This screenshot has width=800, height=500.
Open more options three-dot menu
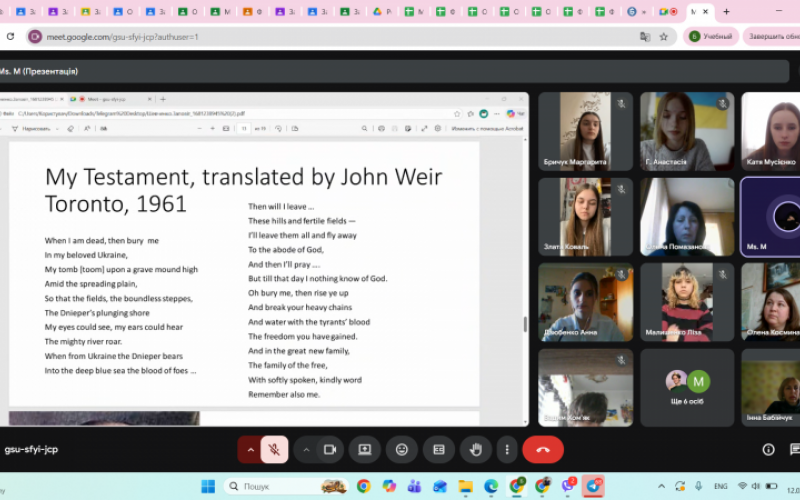click(507, 450)
